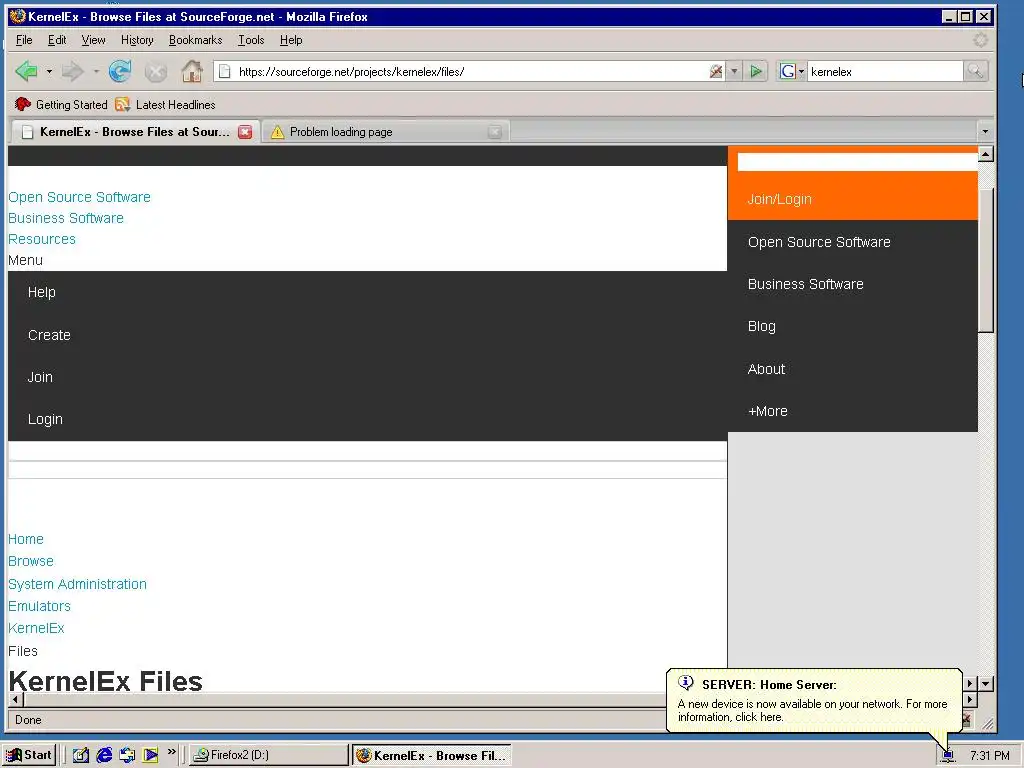1024x768 pixels.
Task: Open the Edit menu
Action: pos(57,40)
